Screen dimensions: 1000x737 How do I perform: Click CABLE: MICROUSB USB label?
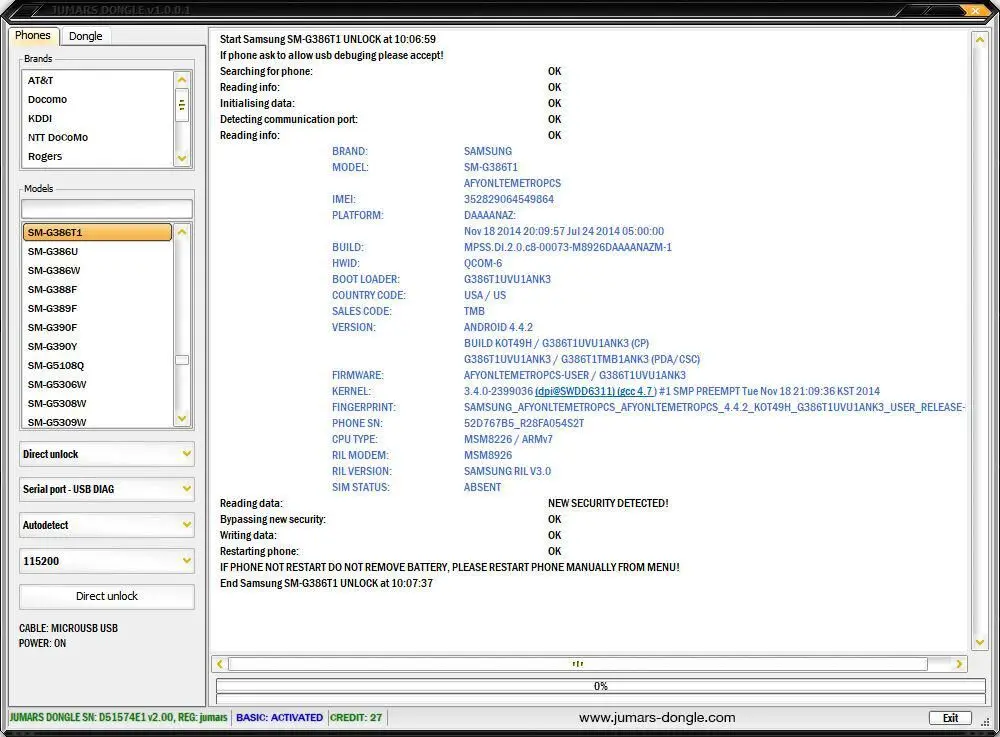(68, 628)
